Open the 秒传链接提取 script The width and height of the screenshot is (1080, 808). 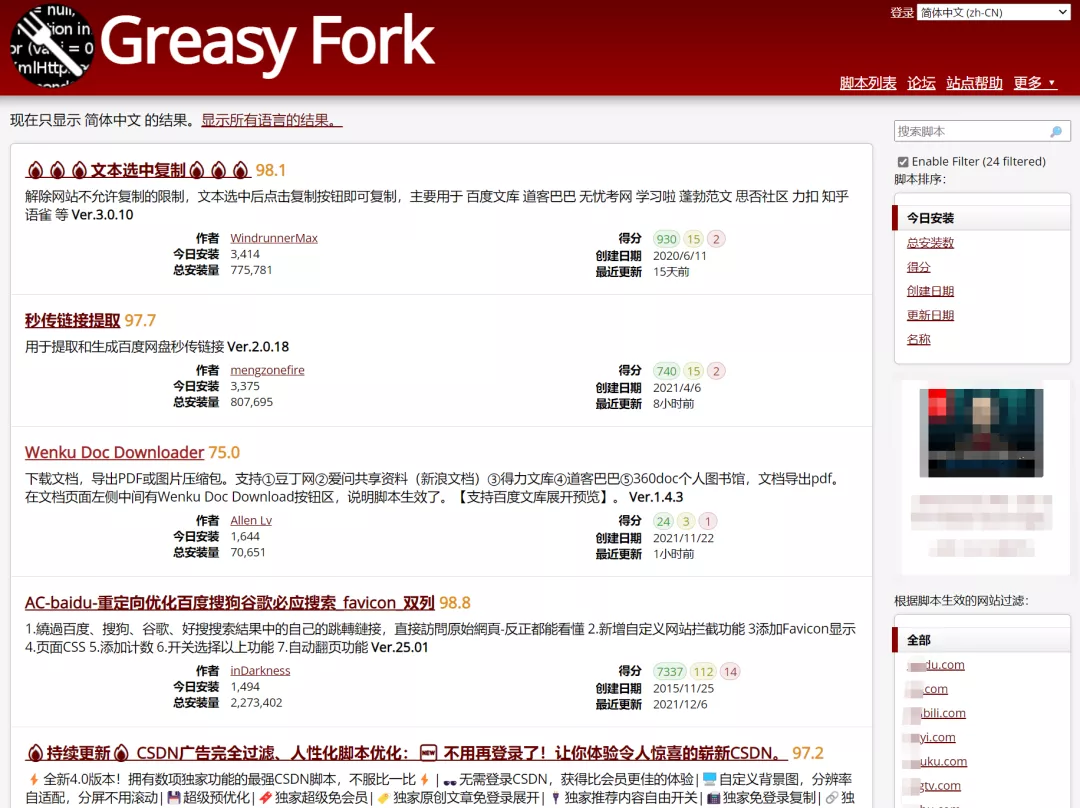72,320
